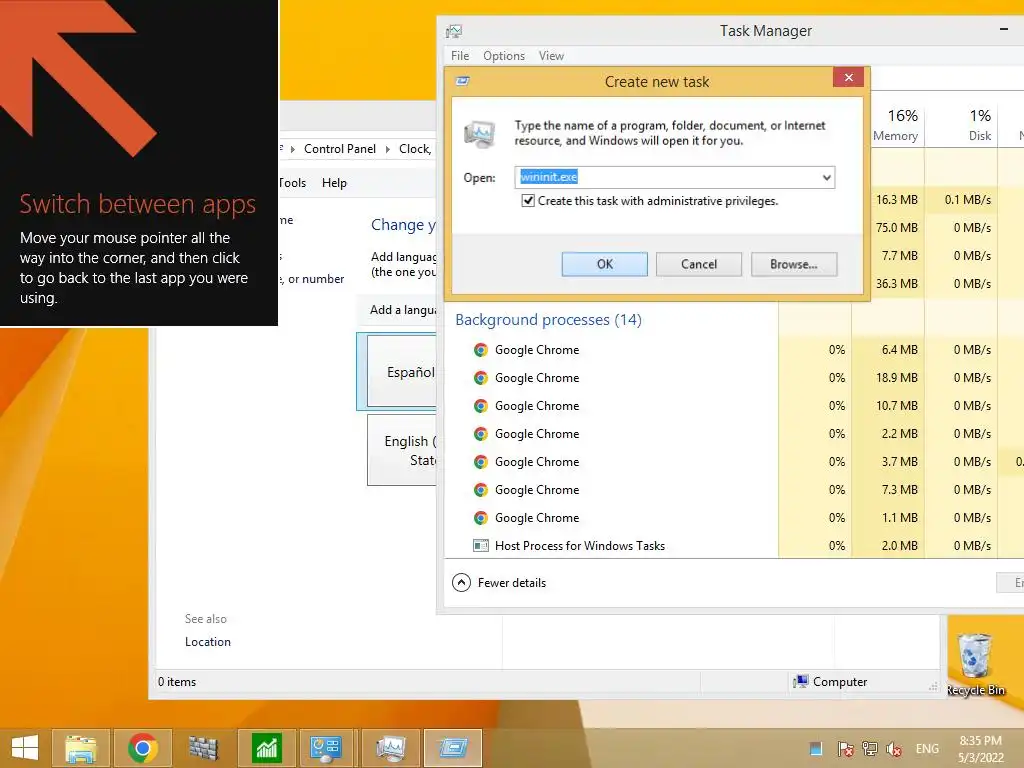Switch to Control Panel taskbar icon
The height and width of the screenshot is (768, 1024).
pyautogui.click(x=327, y=748)
